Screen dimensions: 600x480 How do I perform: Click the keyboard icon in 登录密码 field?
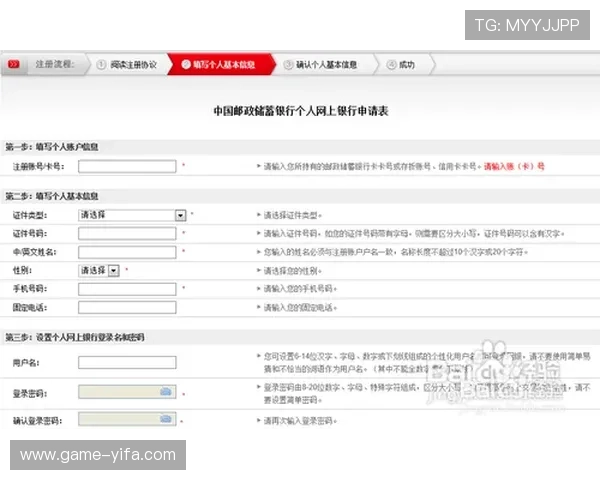(x=166, y=392)
